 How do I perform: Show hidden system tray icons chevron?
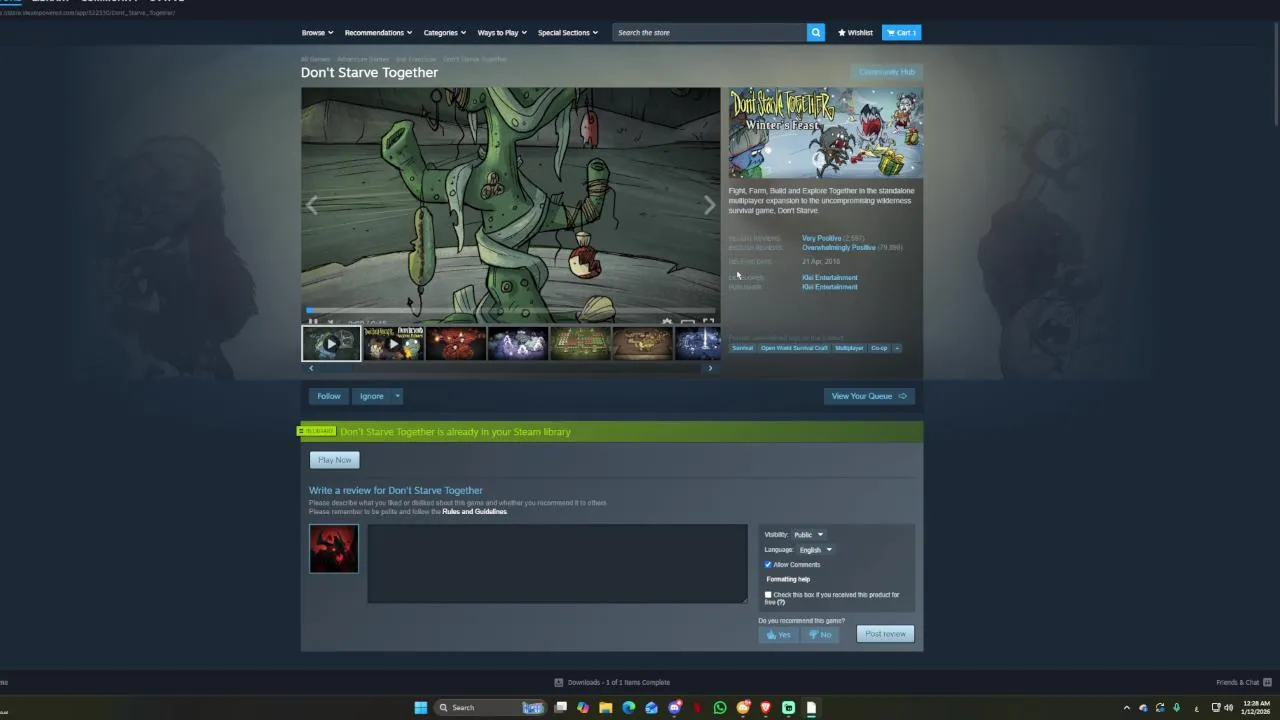tap(1127, 707)
